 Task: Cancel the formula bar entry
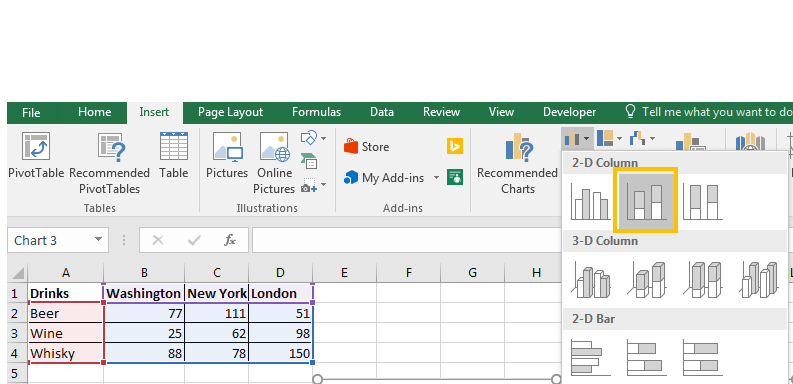pos(158,240)
